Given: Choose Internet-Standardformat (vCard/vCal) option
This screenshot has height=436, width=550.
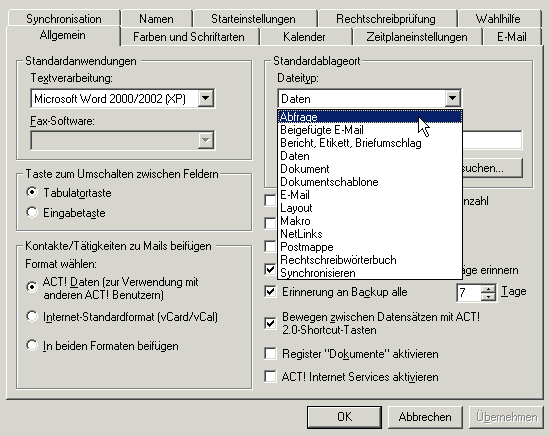Looking at the screenshot, I should pyautogui.click(x=32, y=316).
